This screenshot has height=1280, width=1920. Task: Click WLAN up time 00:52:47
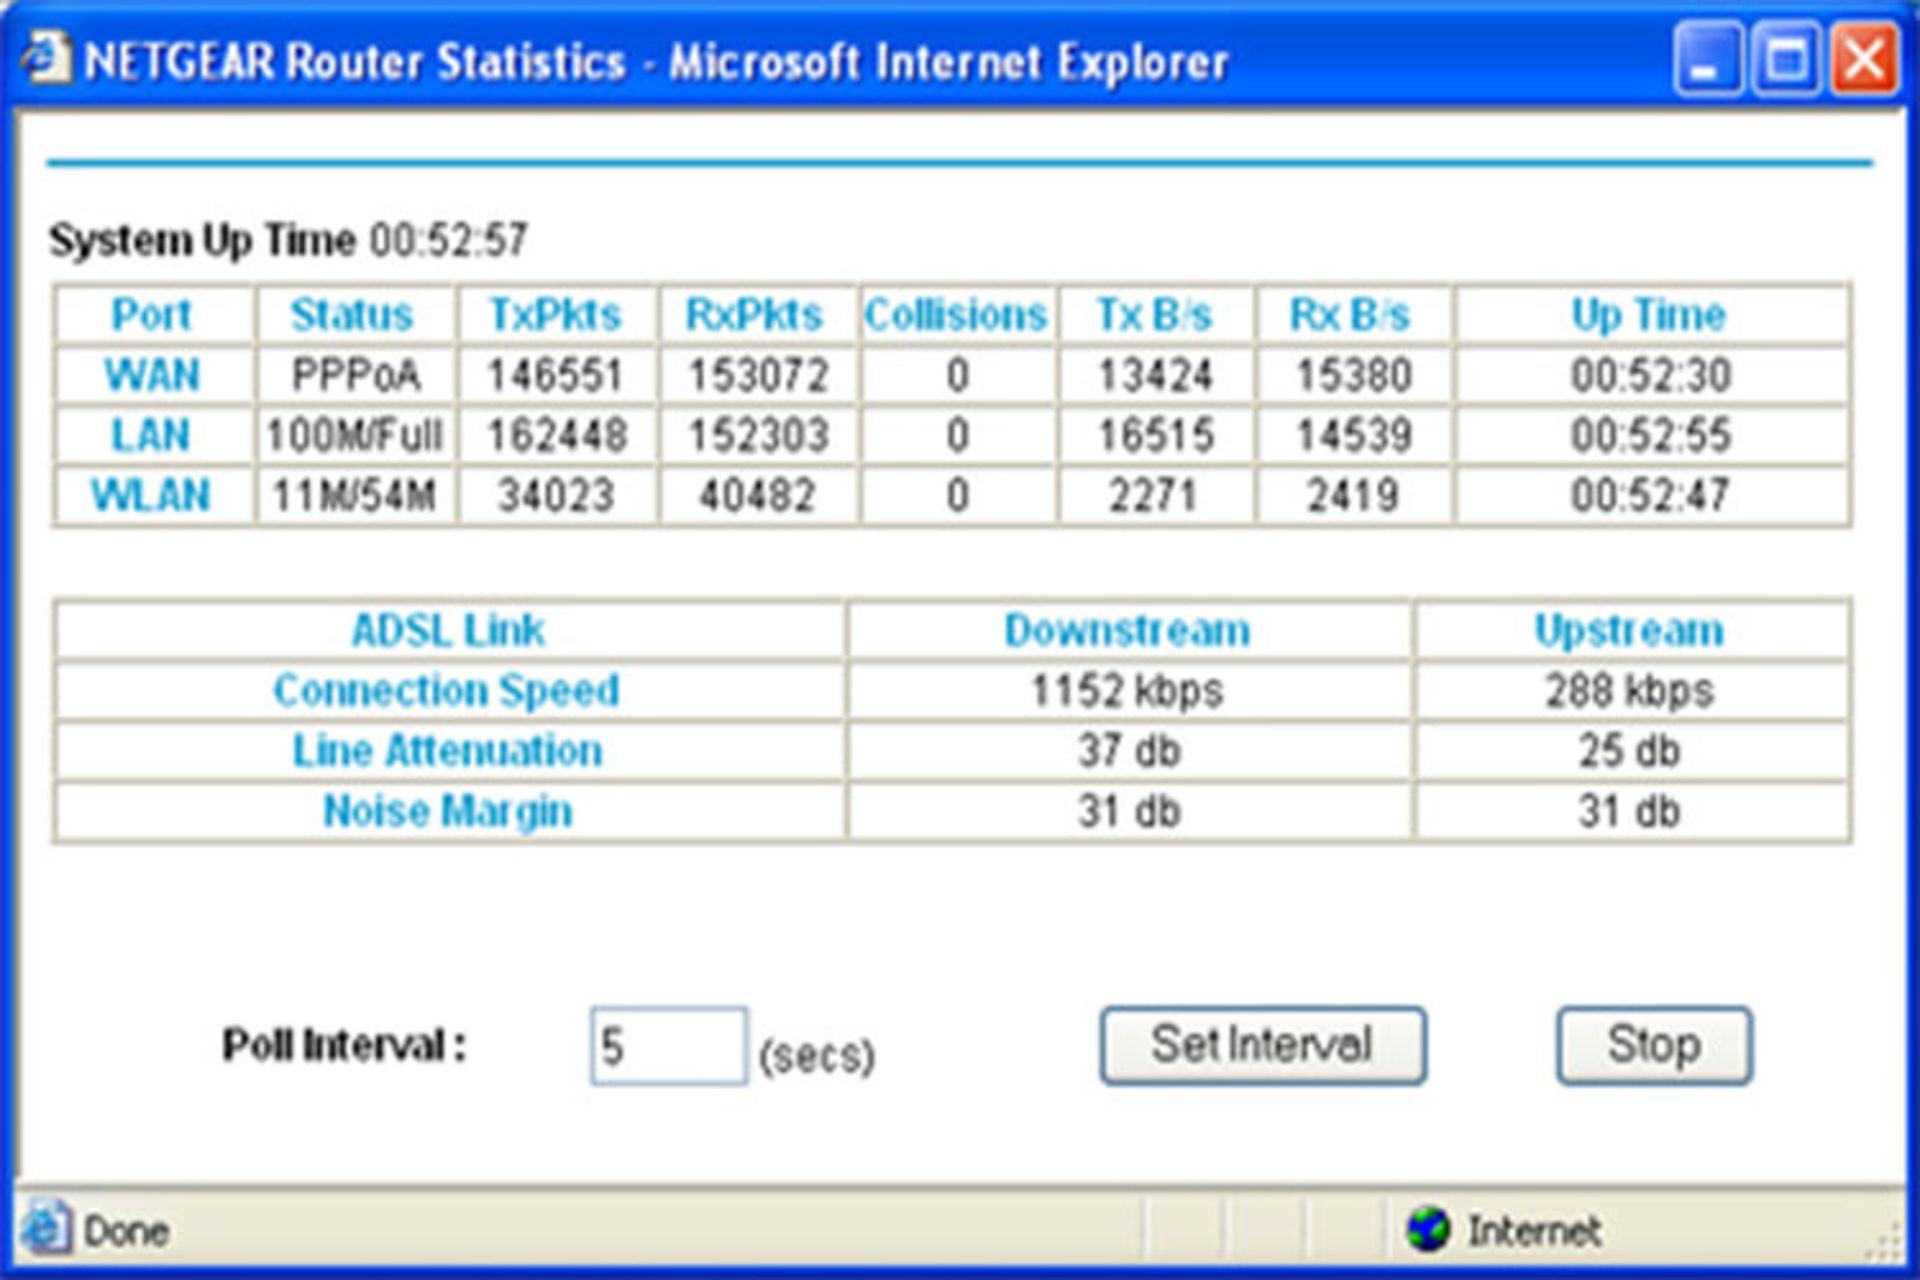[1650, 496]
